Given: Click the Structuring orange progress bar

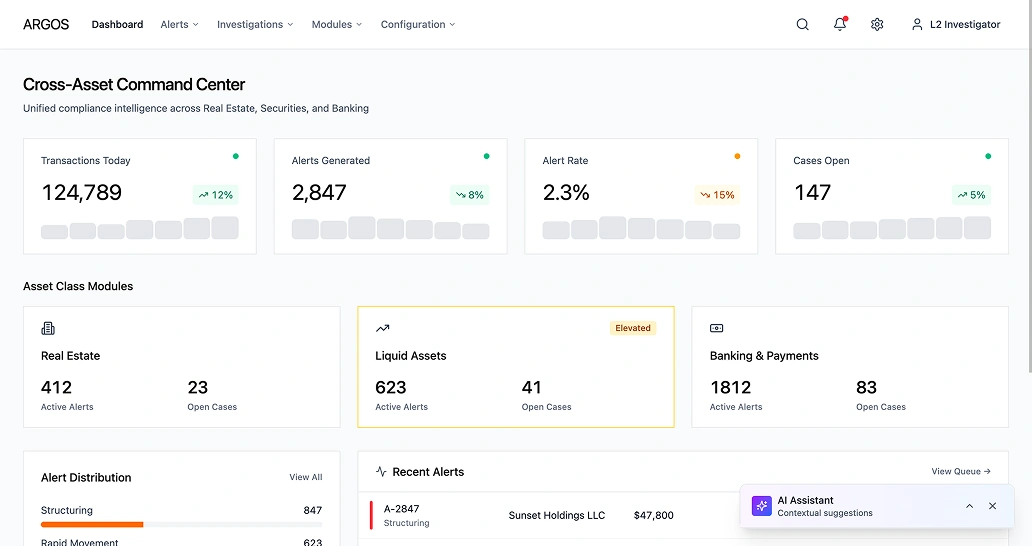Looking at the screenshot, I should click(92, 524).
